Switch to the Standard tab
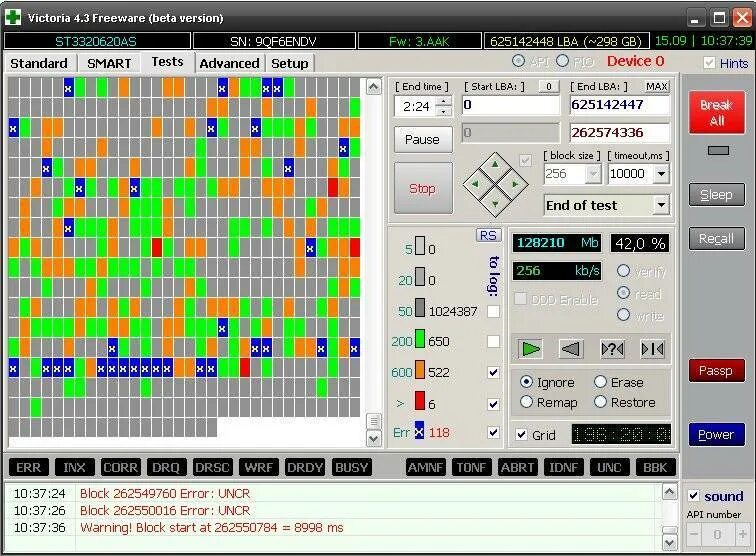This screenshot has height=556, width=756. point(39,63)
